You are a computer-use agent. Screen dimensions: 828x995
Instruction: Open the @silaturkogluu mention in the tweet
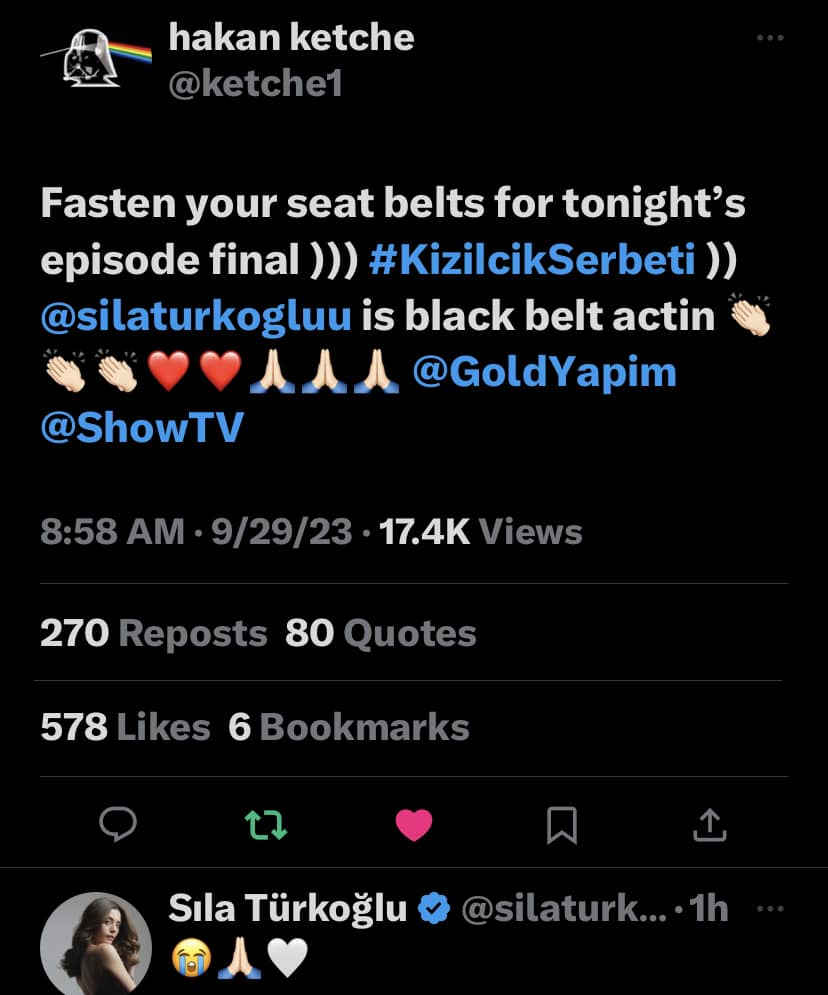tap(196, 316)
